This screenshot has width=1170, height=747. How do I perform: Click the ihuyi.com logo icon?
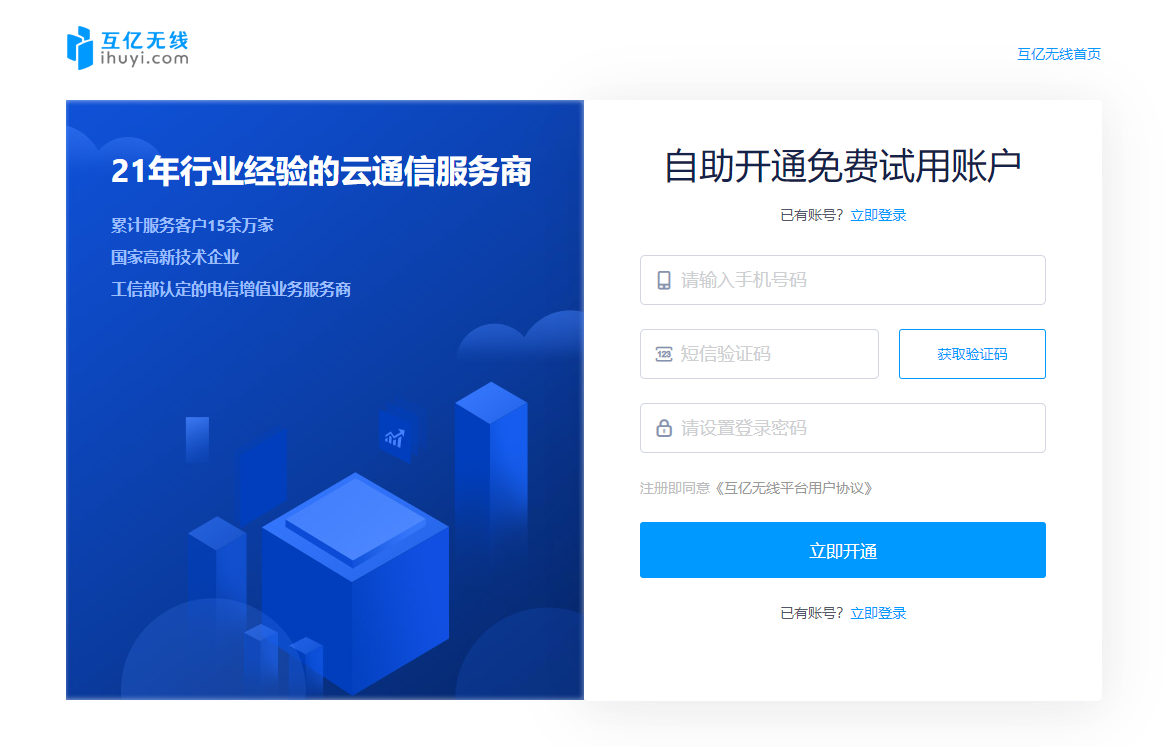pos(80,48)
